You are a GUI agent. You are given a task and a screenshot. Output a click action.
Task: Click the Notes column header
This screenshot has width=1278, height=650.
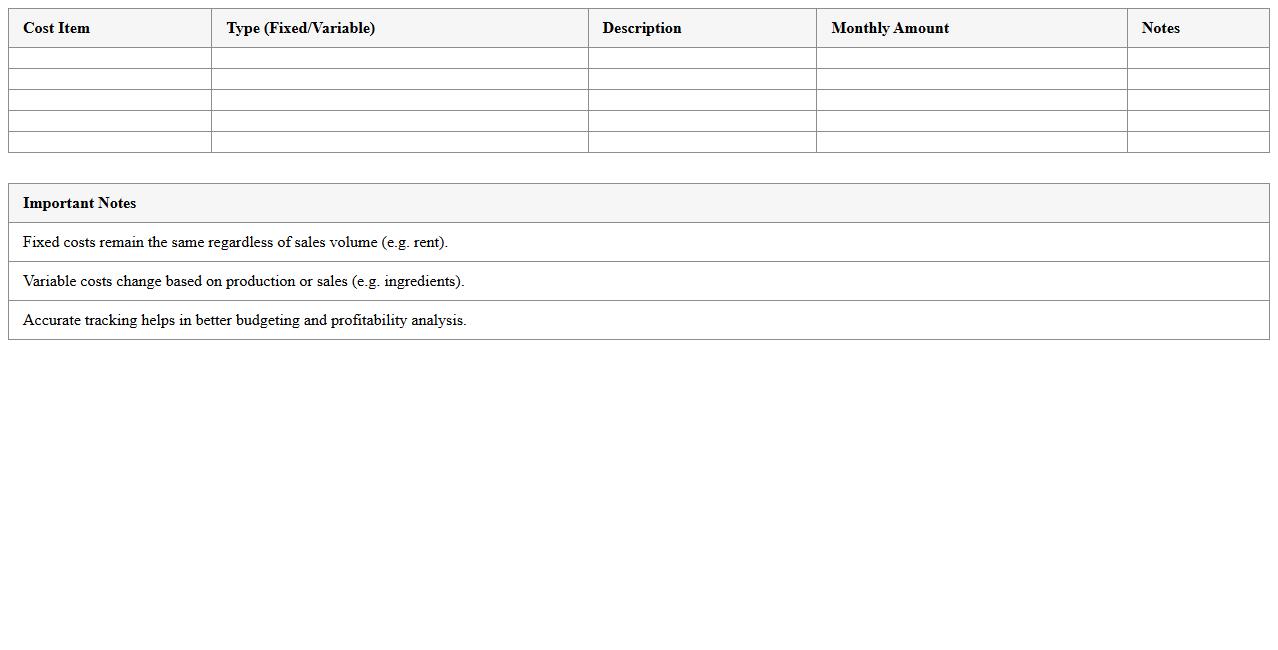(x=1160, y=28)
